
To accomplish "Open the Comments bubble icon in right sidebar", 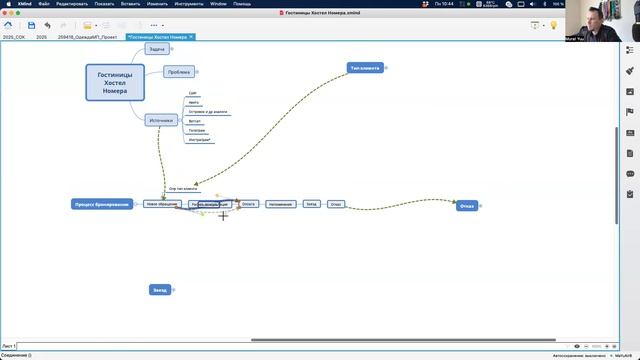I will [x=630, y=174].
